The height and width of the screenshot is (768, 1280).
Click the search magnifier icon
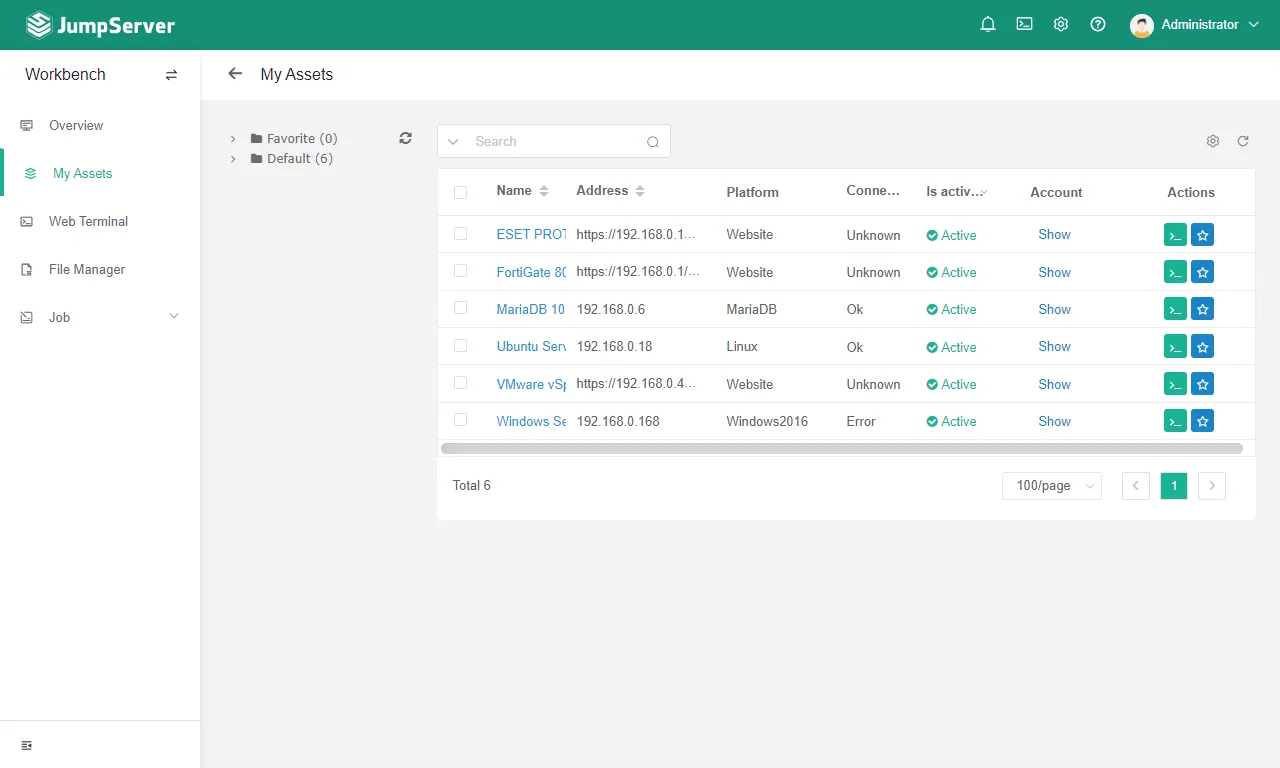coord(653,142)
